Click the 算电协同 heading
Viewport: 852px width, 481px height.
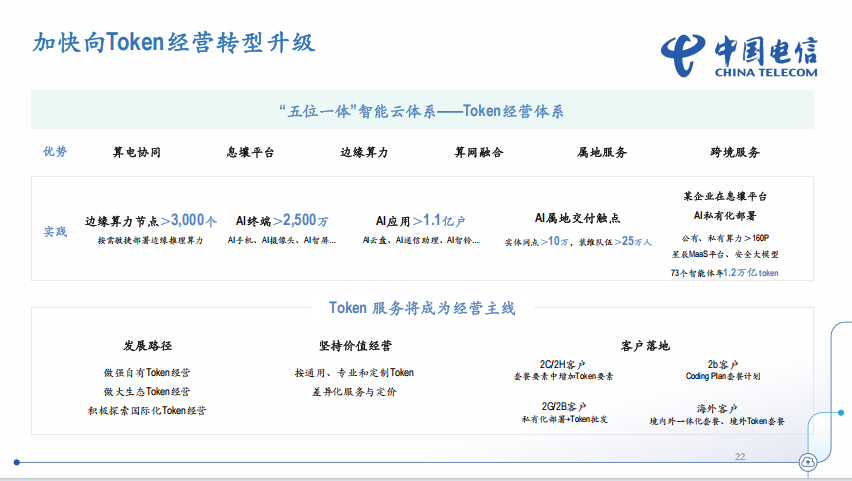tap(137, 153)
